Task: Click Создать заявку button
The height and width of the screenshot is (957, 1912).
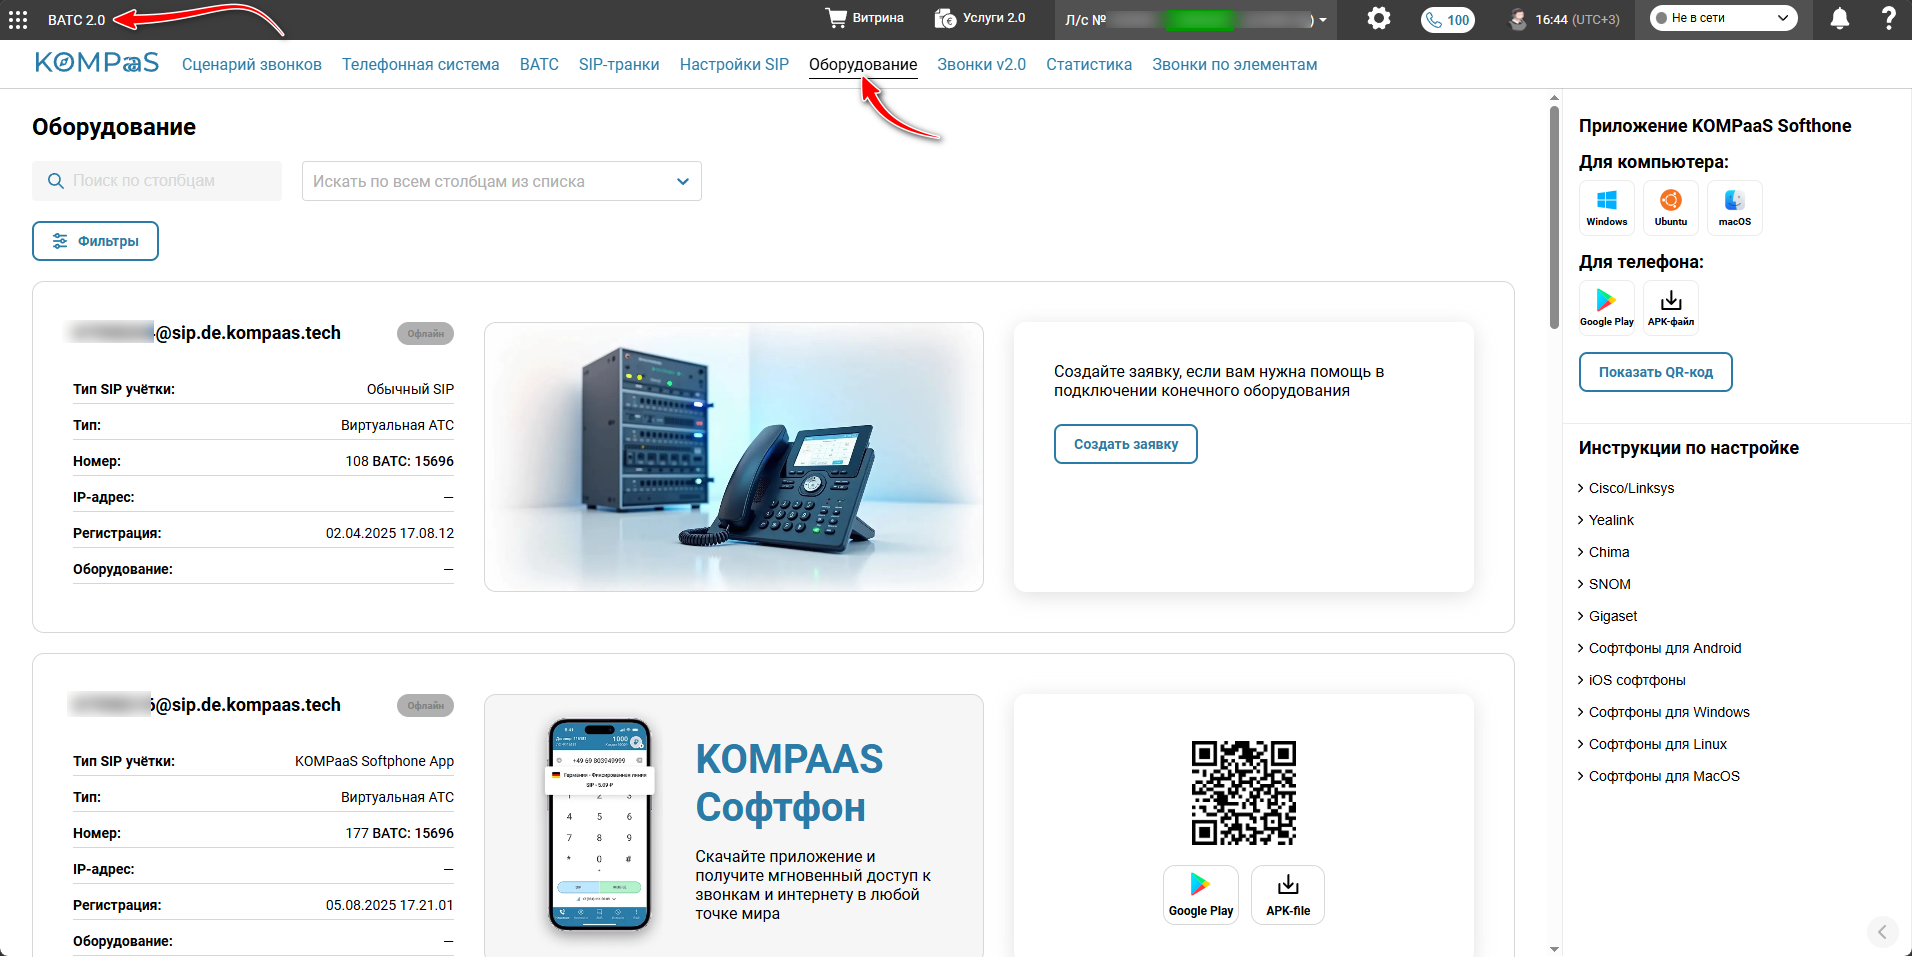Action: tap(1126, 444)
